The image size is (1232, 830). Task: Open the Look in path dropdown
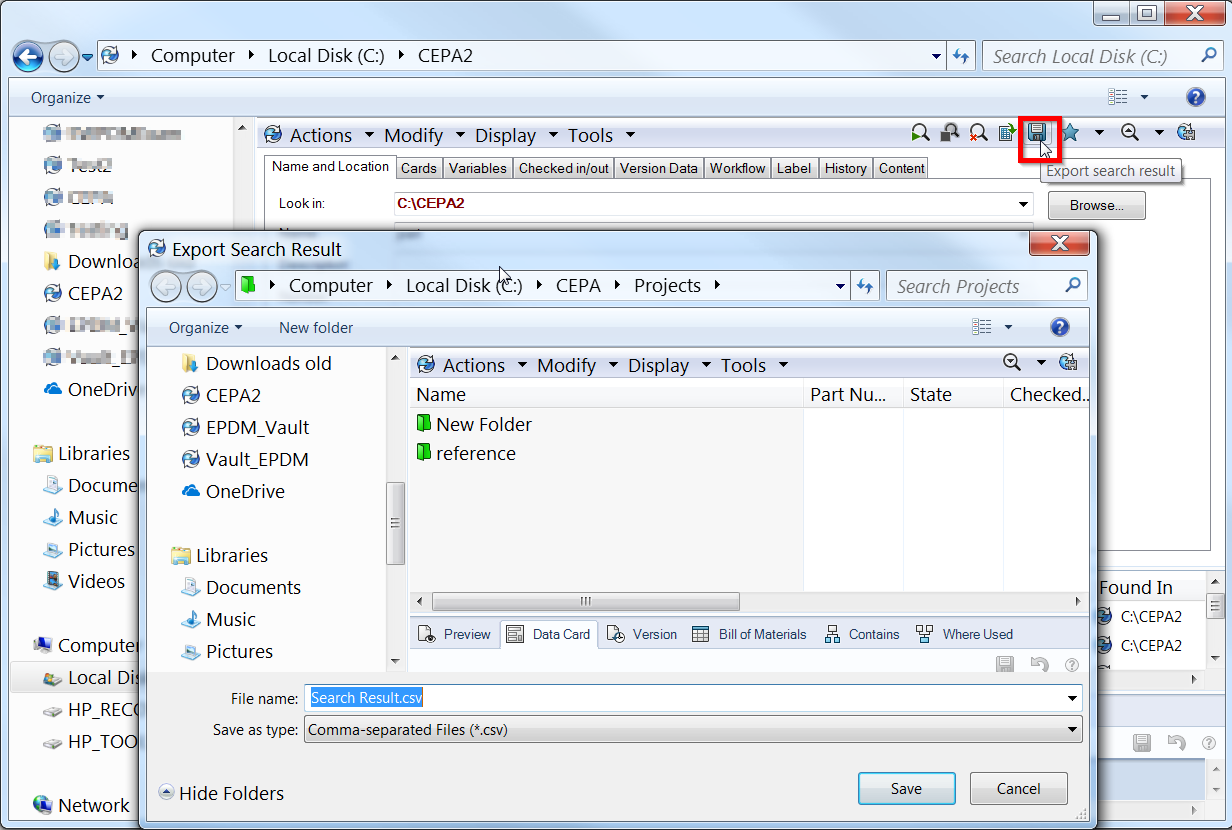click(1023, 204)
